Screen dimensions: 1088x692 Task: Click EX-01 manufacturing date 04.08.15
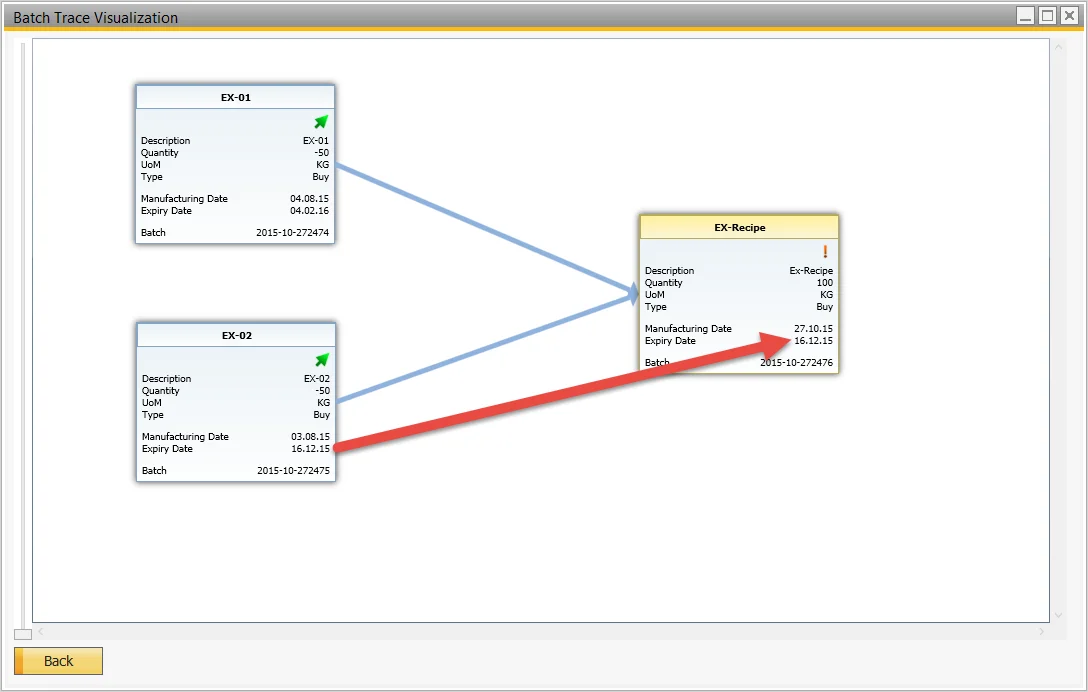[309, 199]
